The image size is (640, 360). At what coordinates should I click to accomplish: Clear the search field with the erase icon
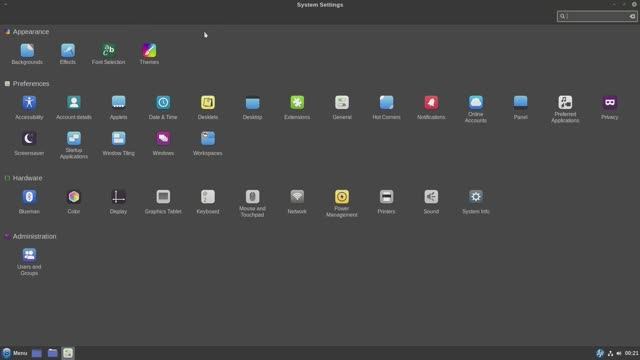click(632, 16)
